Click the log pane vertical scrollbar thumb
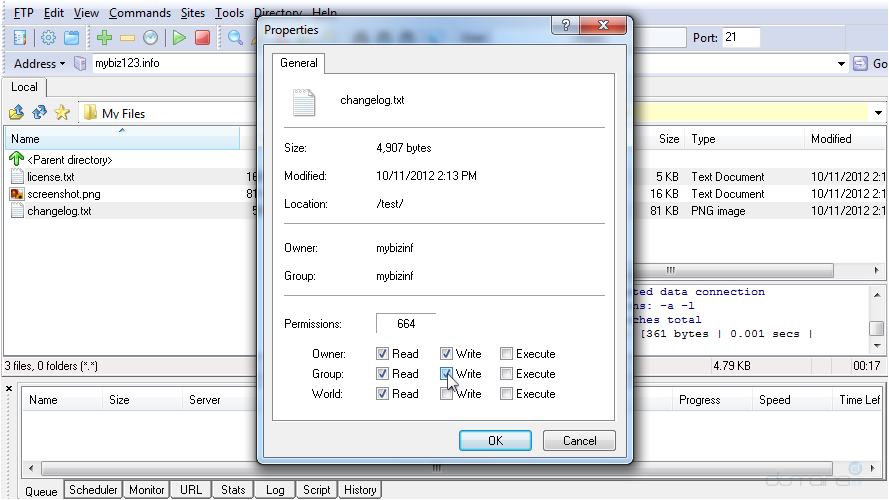 tap(877, 328)
